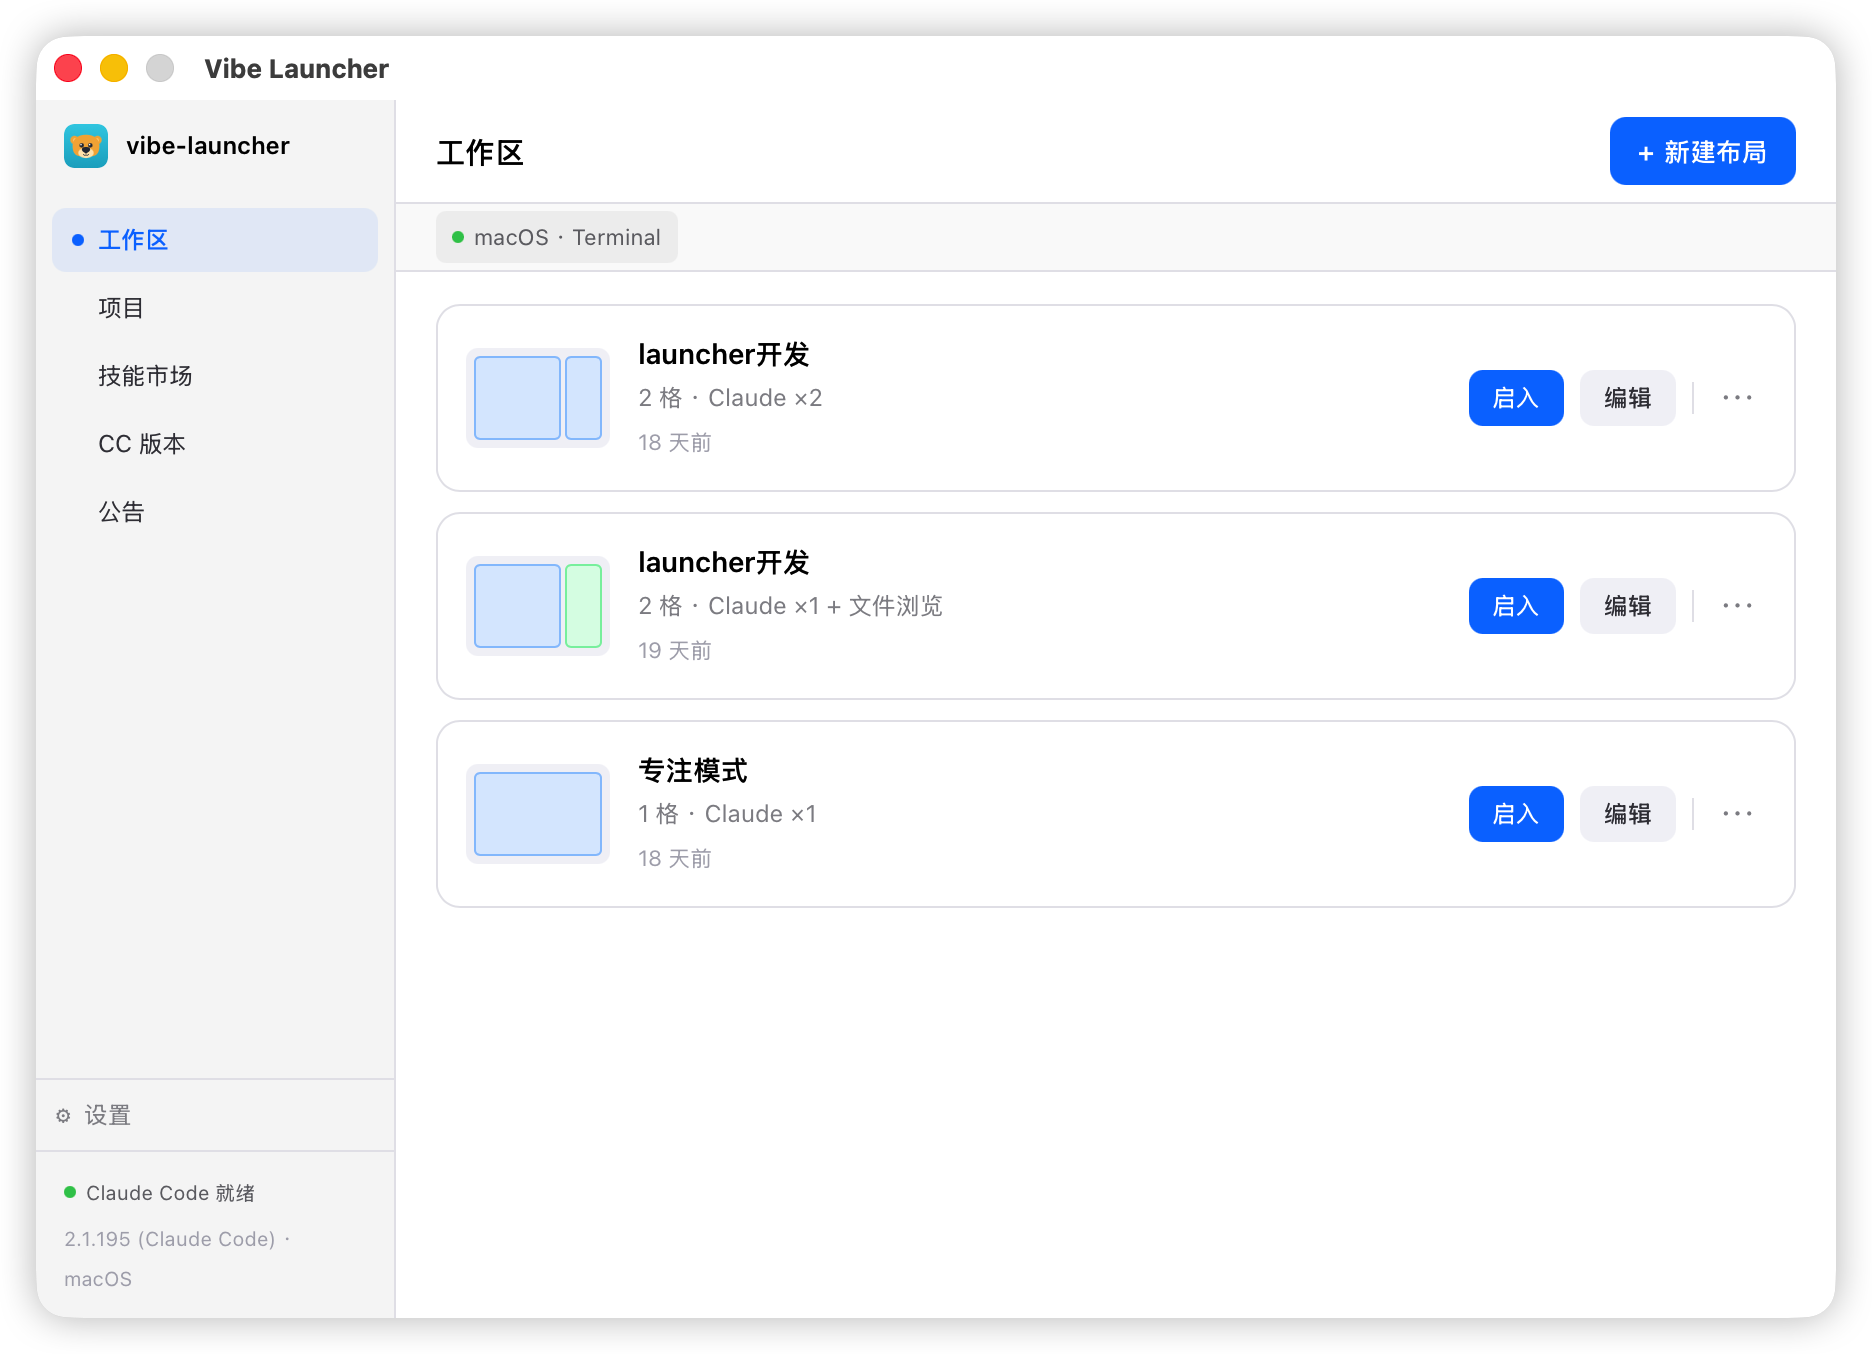Click the layout thumbnail with the green file pane
Image resolution: width=1872 pixels, height=1354 pixels.
(x=538, y=606)
